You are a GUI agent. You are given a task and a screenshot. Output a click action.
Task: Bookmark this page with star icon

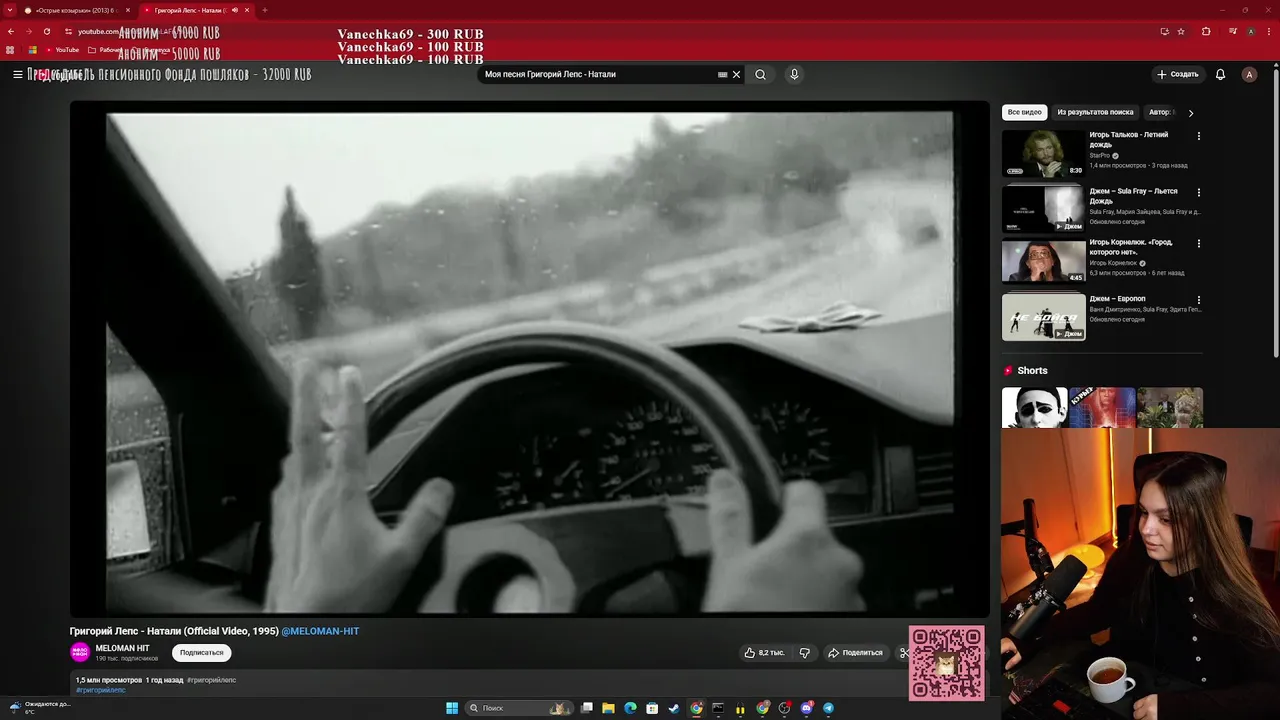click(1181, 31)
